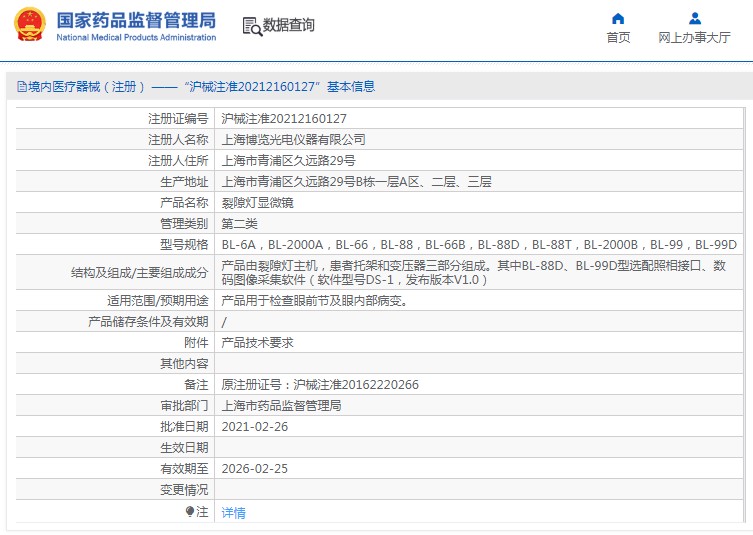753x535 pixels.
Task: Open the 网上办事大厅 link
Action: [x=694, y=37]
